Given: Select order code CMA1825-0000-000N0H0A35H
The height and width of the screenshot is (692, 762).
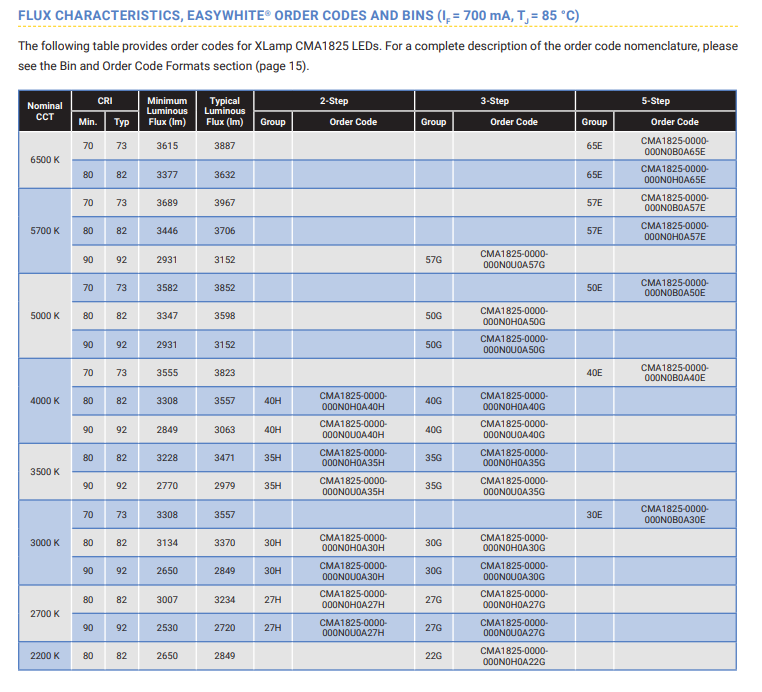Looking at the screenshot, I should (353, 458).
